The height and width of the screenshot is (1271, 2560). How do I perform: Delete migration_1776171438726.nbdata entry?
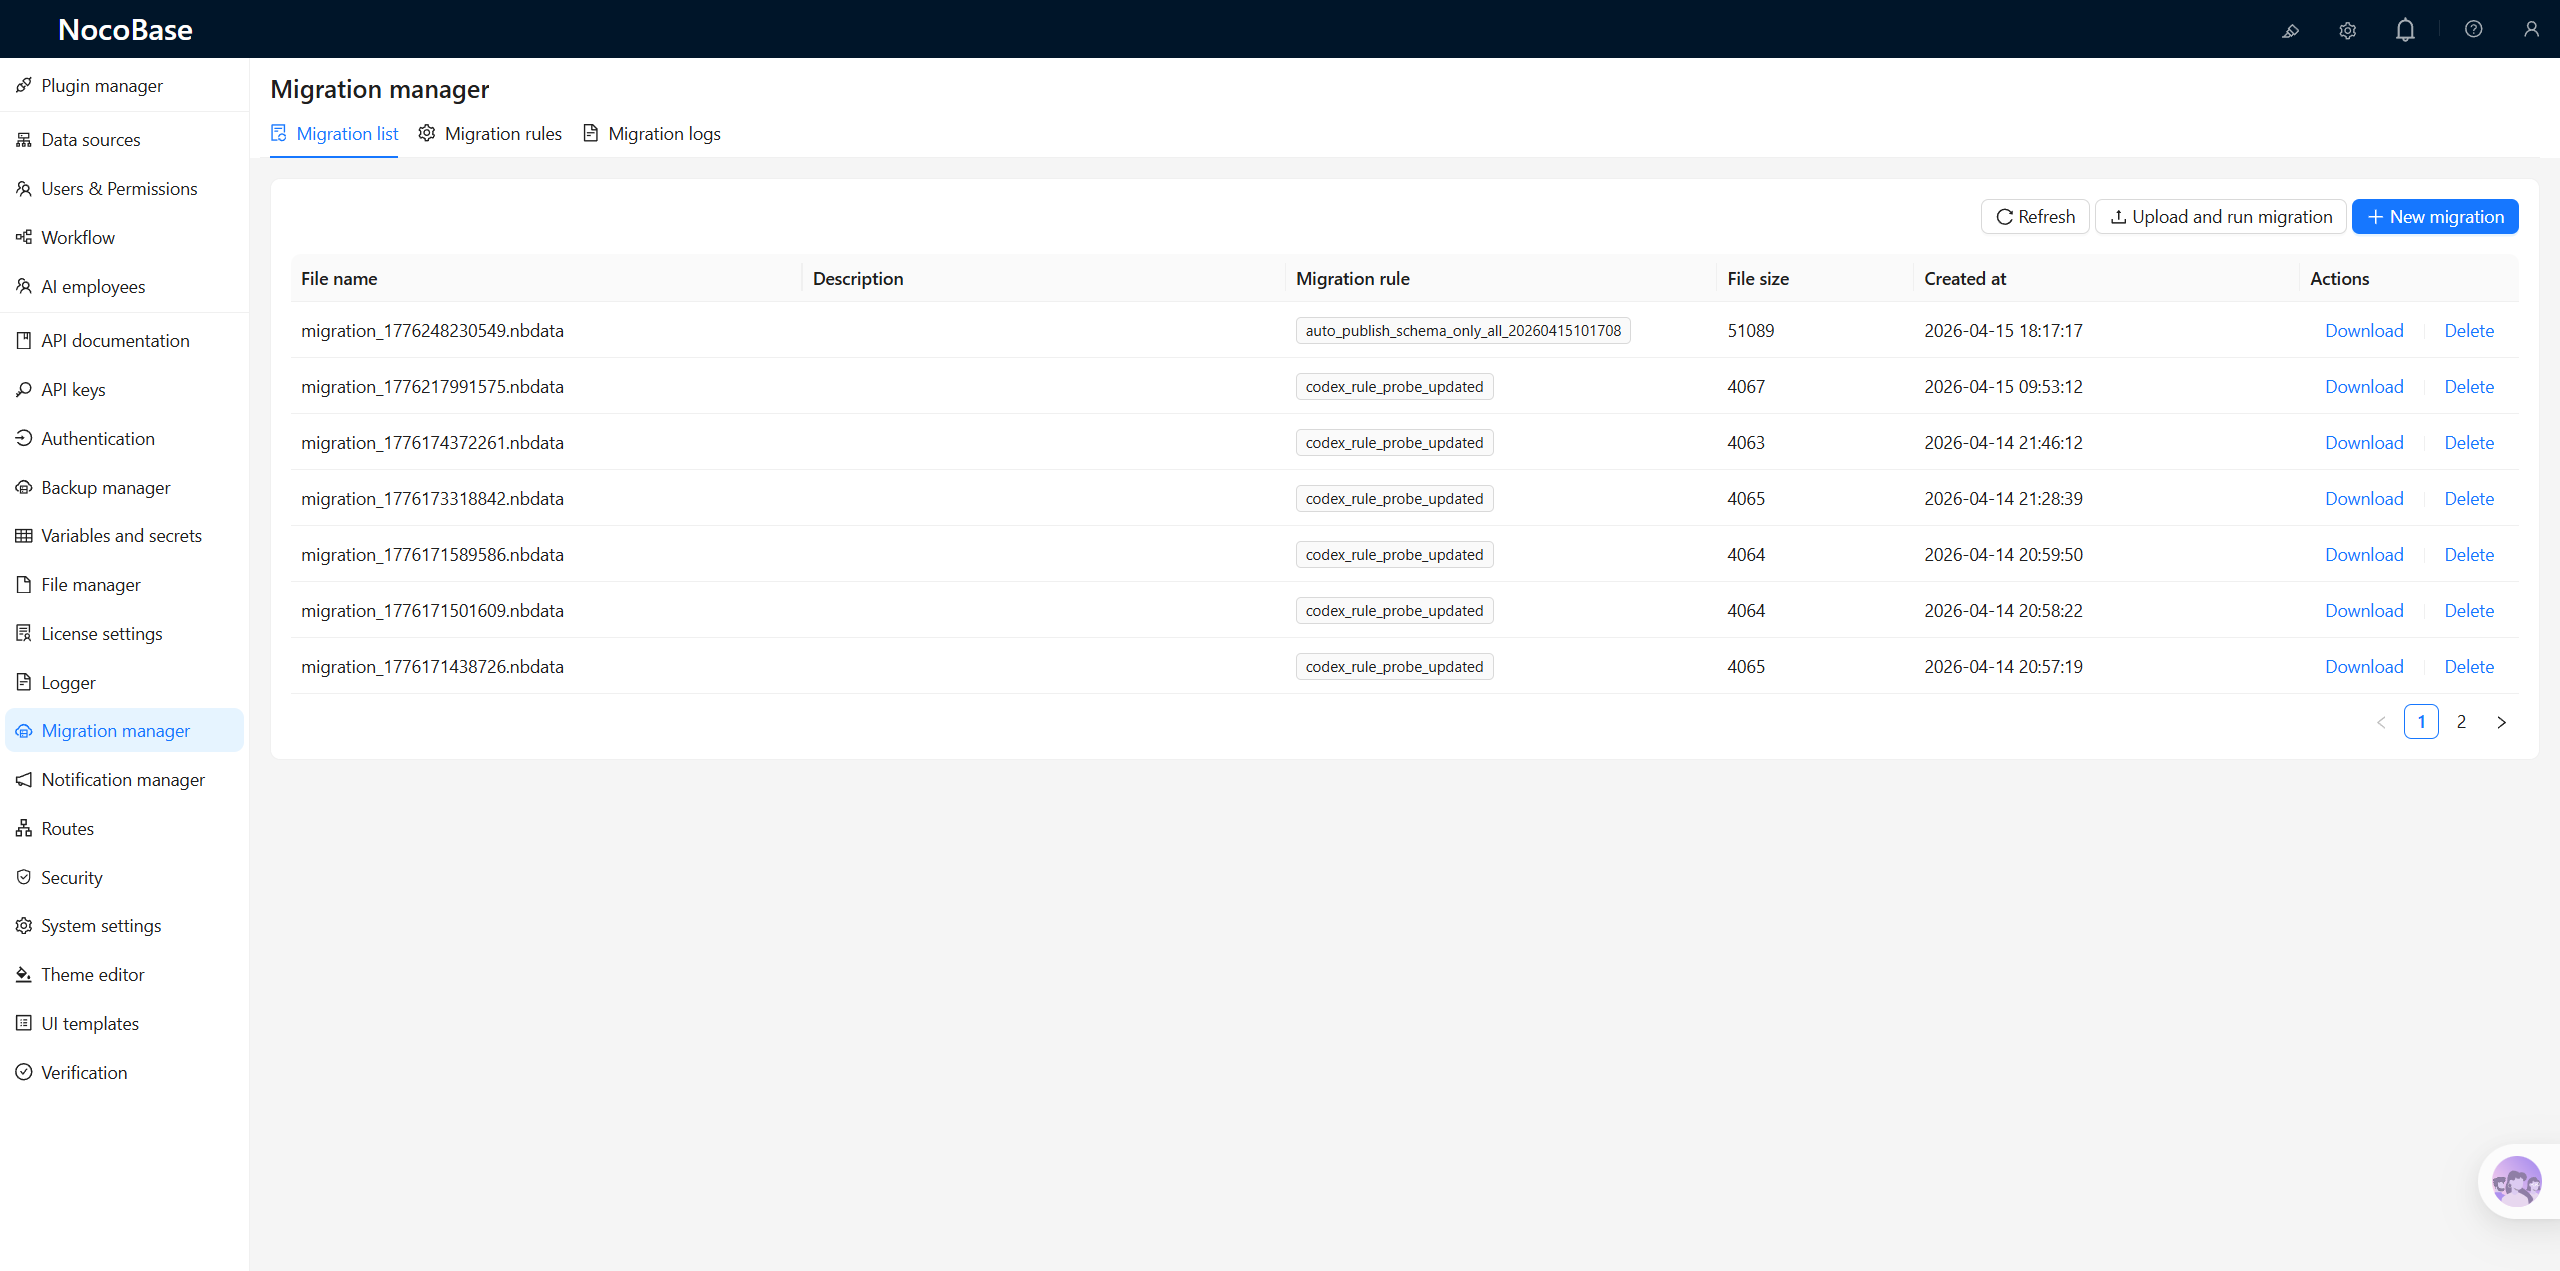pos(2468,667)
